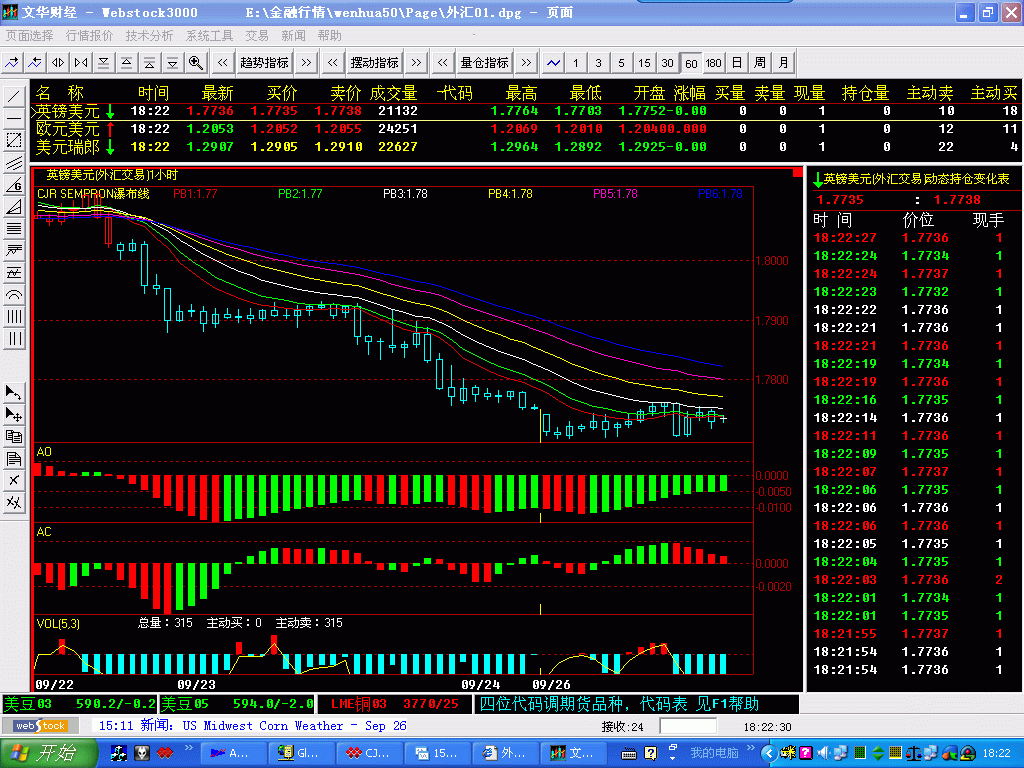Click the compress horizontally arrows icon
The image size is (1024, 768).
tap(81, 63)
